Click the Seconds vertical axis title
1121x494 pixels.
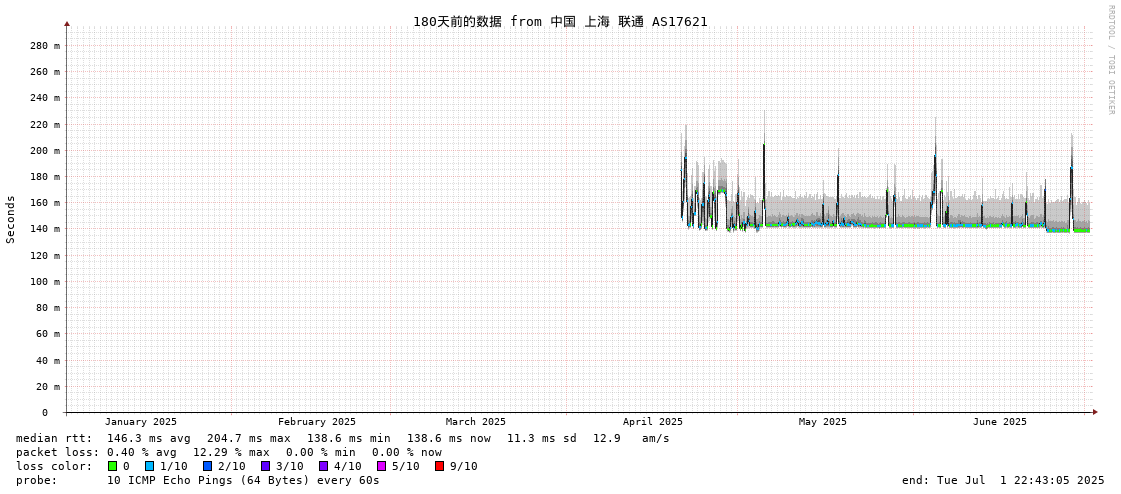tap(11, 219)
